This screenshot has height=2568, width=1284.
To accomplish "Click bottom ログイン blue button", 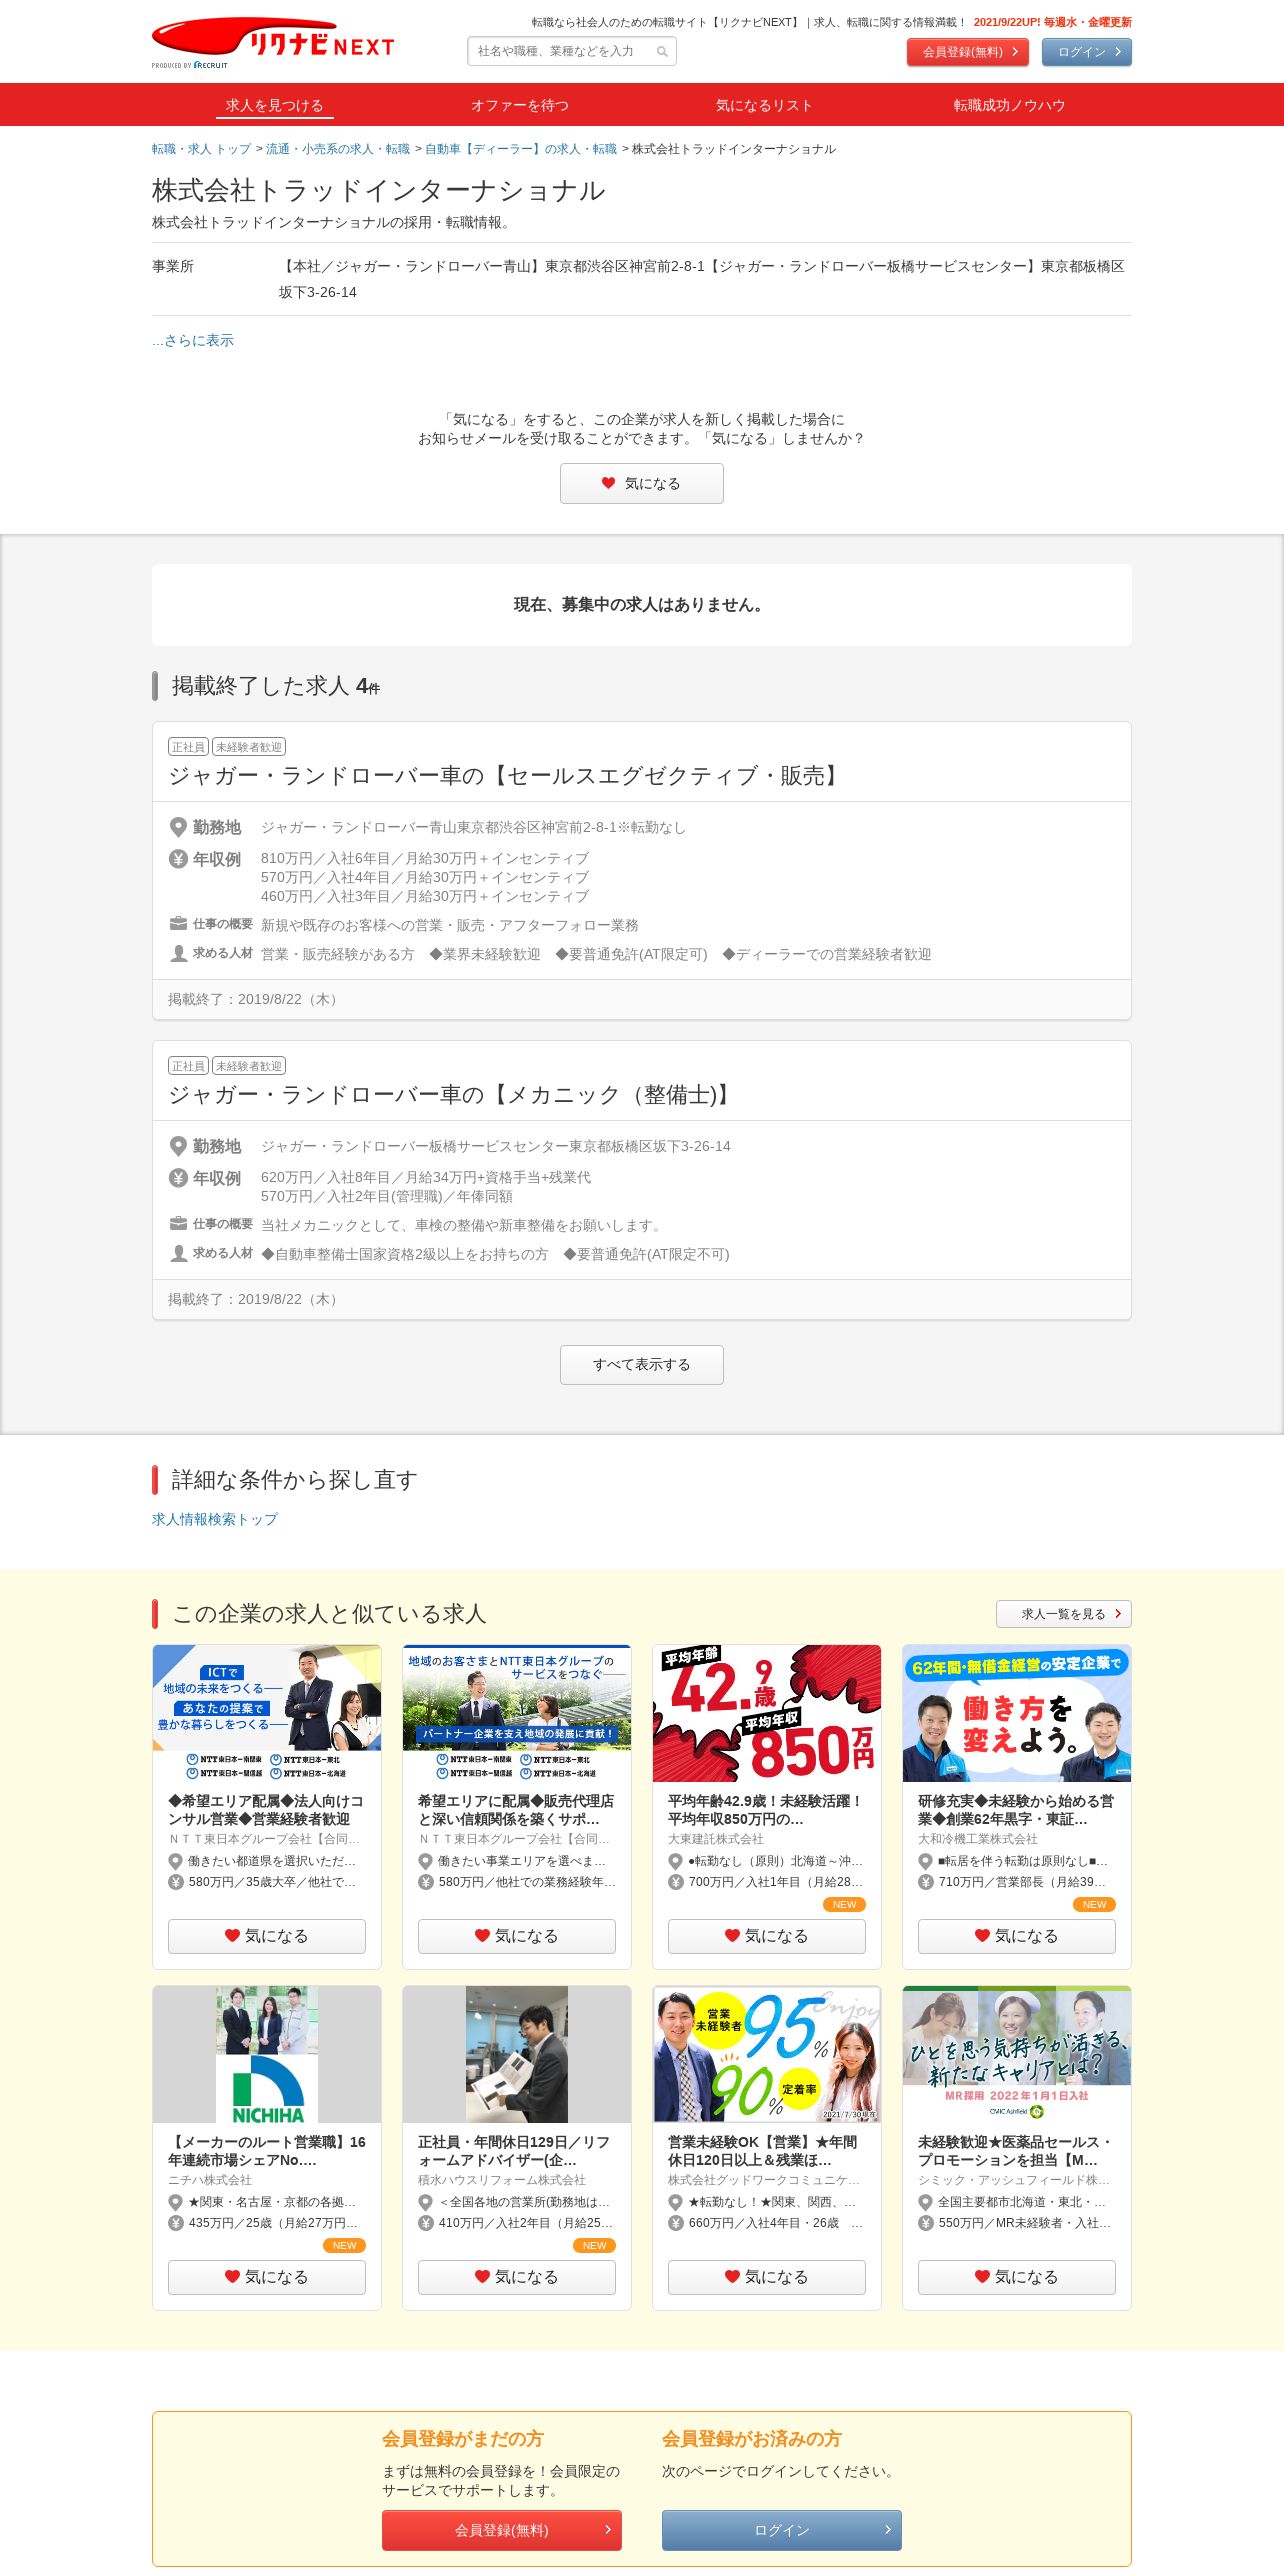I will 782,2530.
